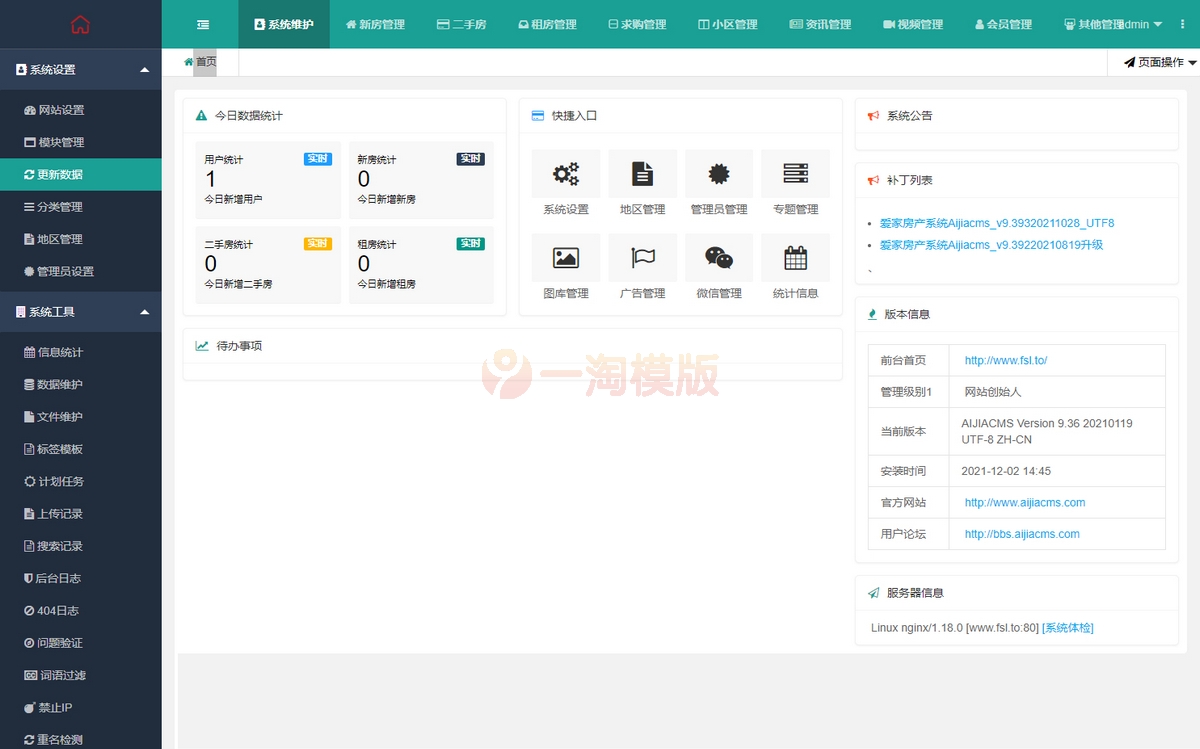Collapse the 系统工具 section chevron

coord(144,311)
